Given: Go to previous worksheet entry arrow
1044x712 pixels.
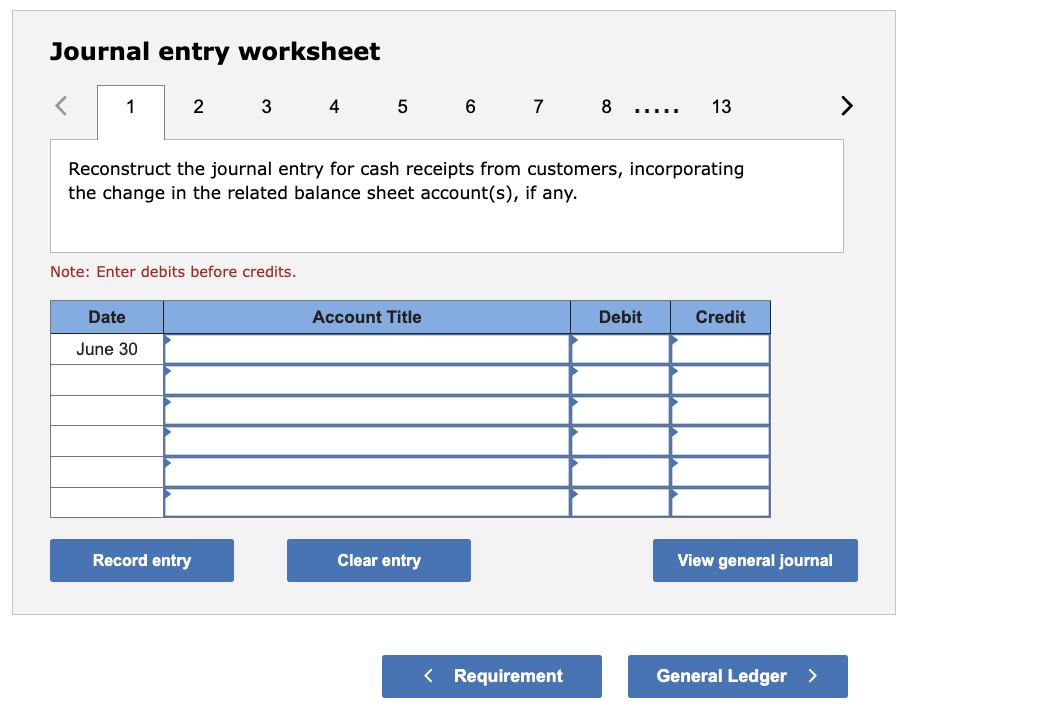Looking at the screenshot, I should (61, 106).
